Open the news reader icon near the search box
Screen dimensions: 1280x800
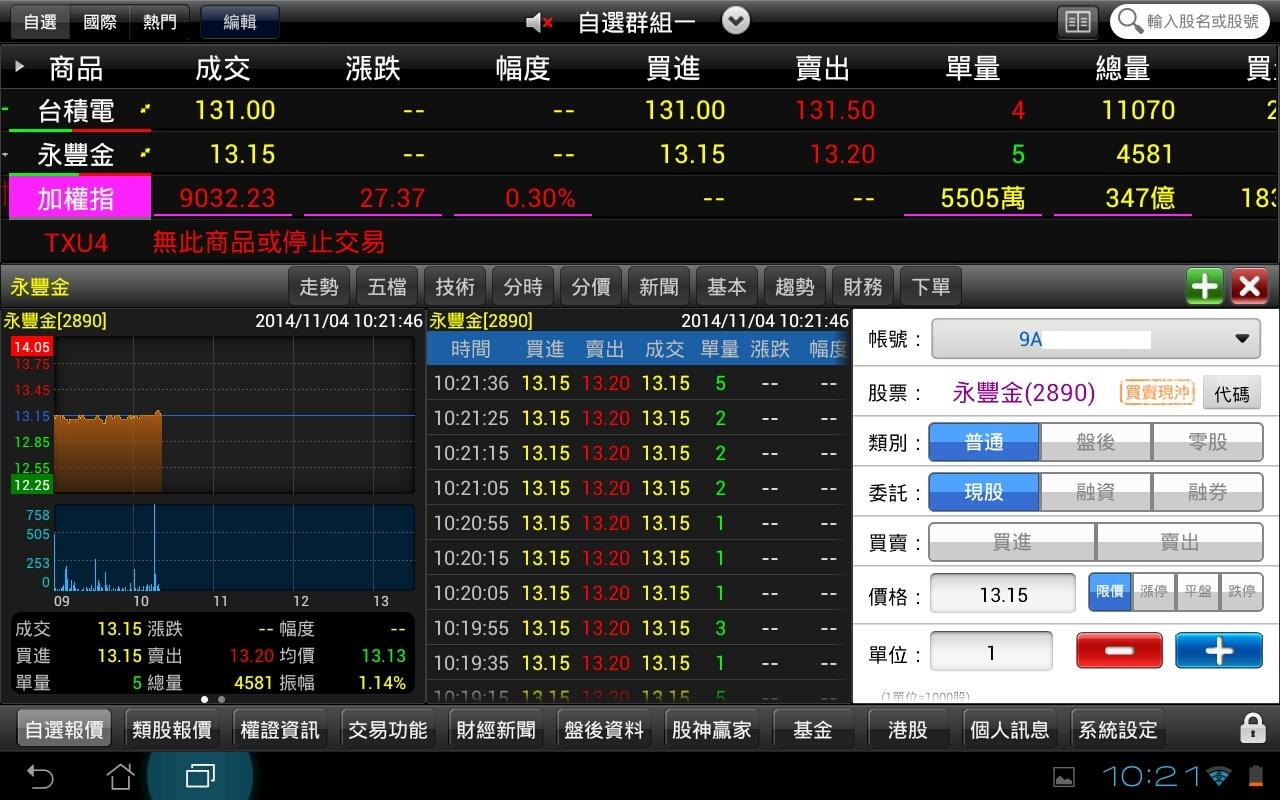pos(1077,21)
